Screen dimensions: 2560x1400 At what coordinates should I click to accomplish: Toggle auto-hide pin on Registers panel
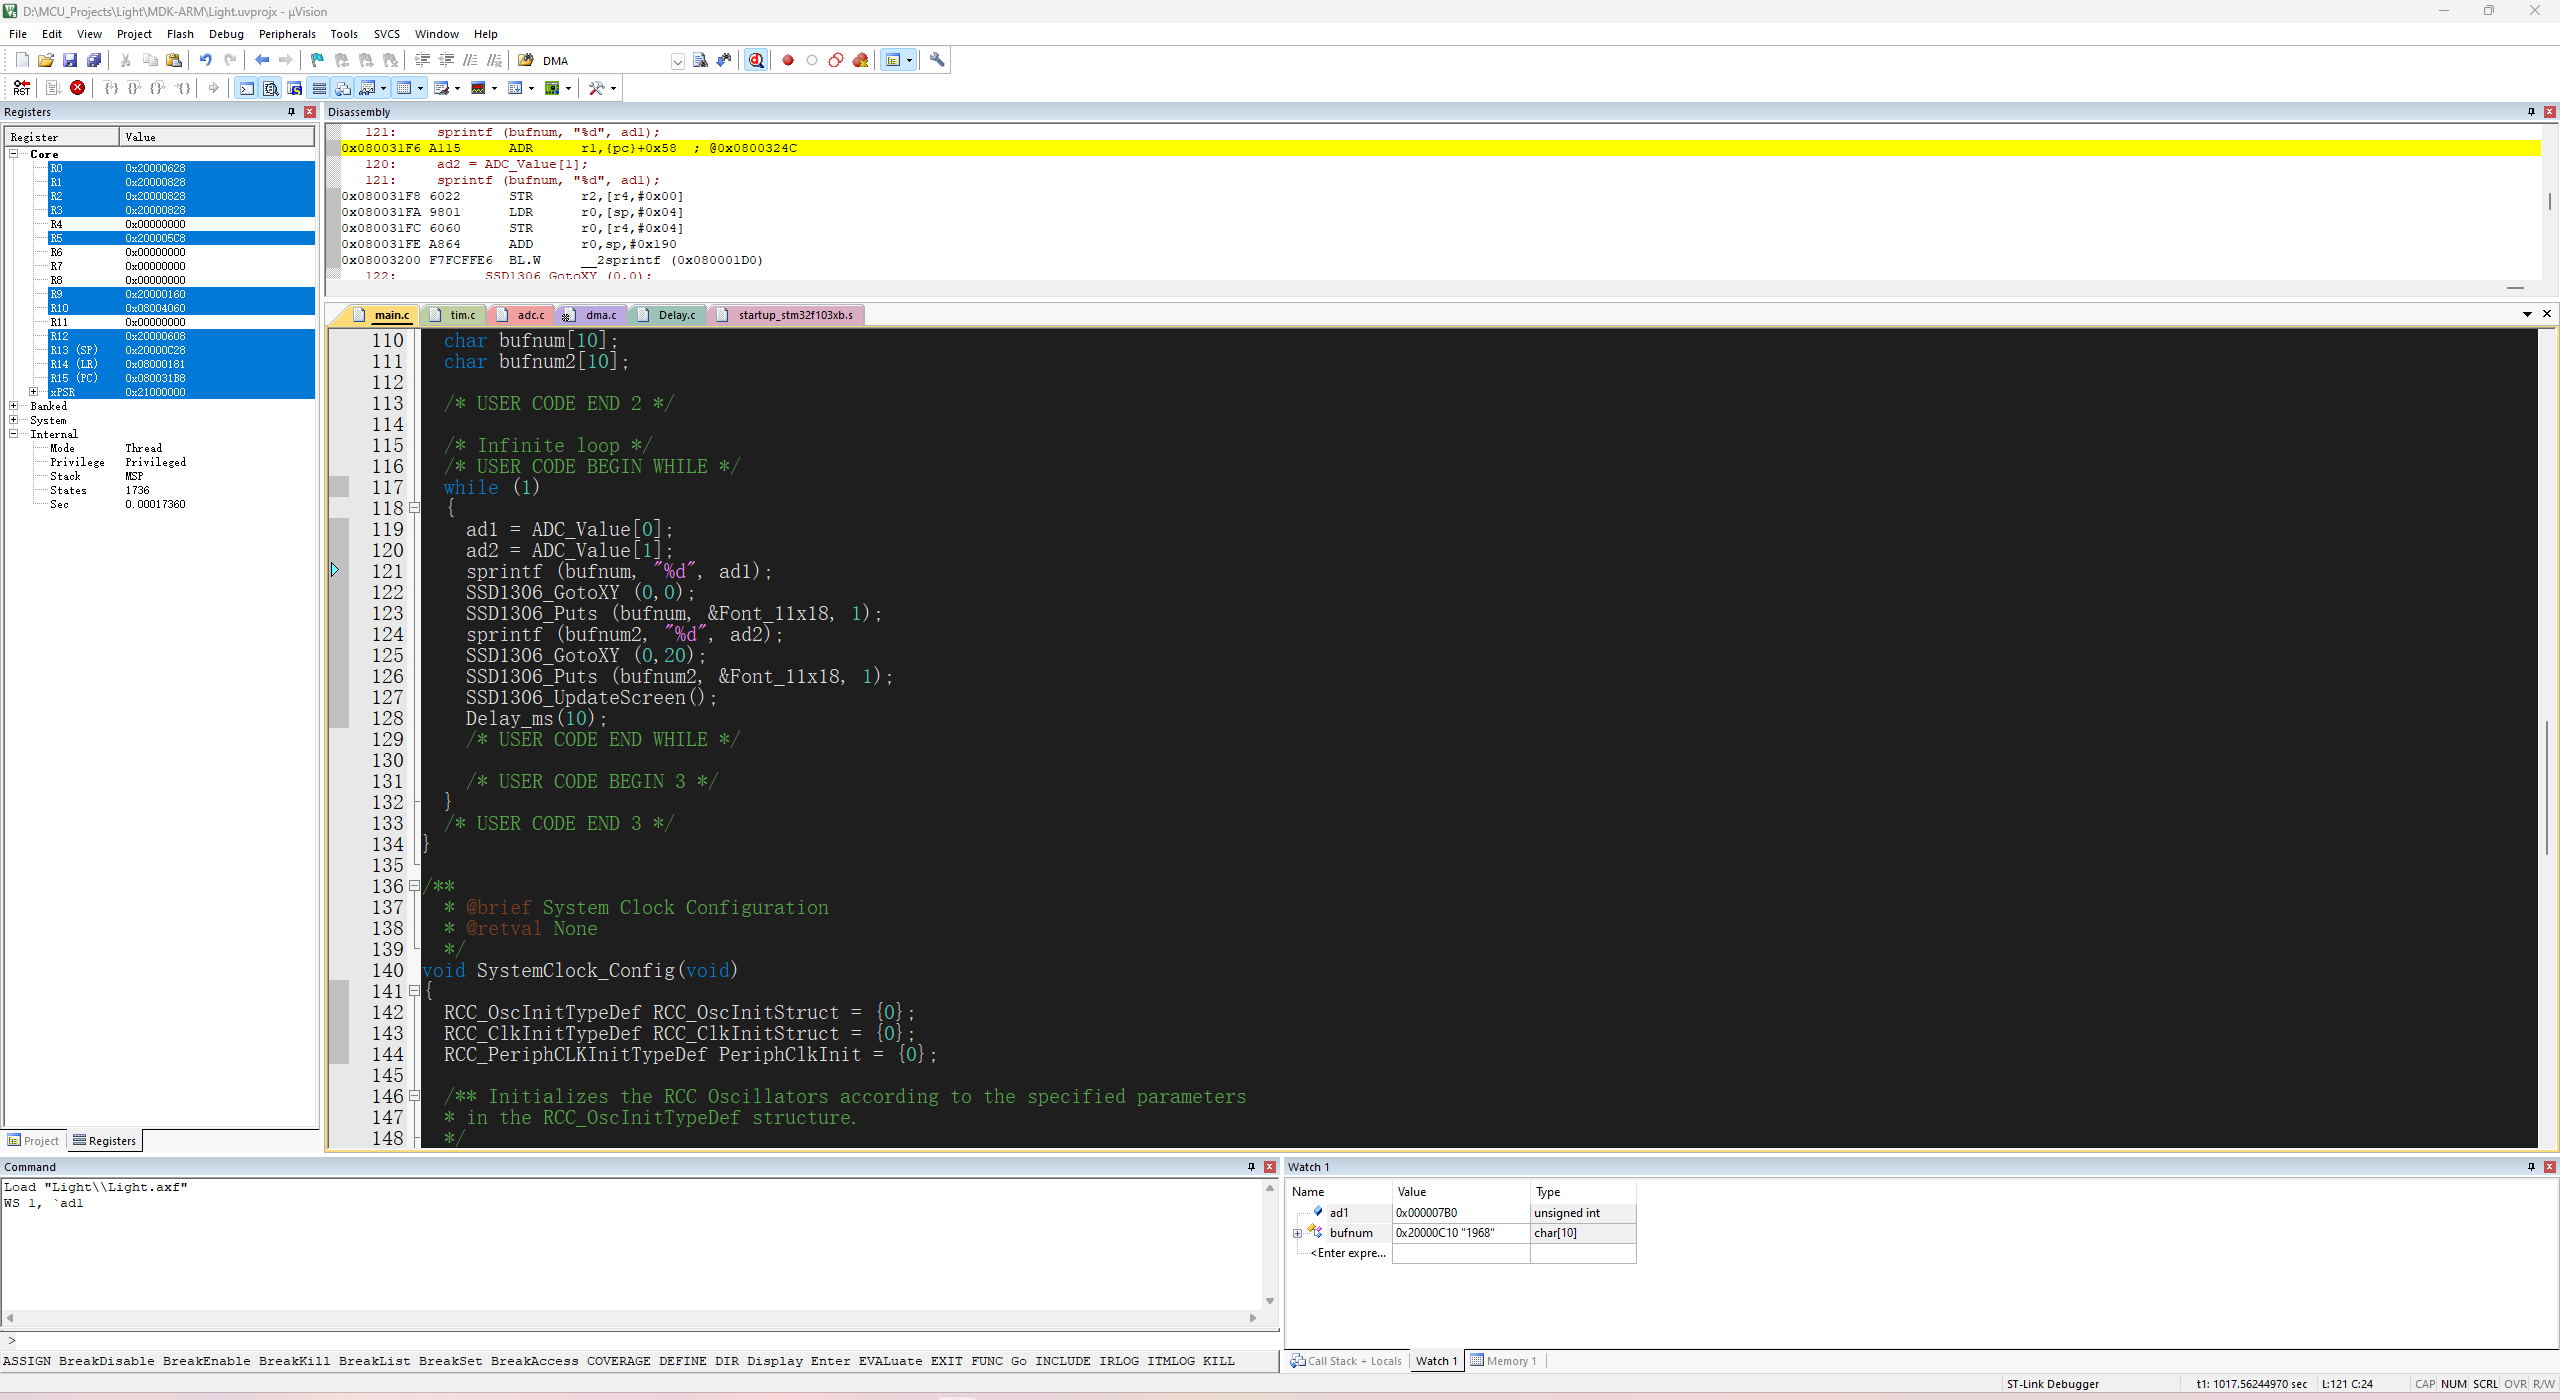292,112
